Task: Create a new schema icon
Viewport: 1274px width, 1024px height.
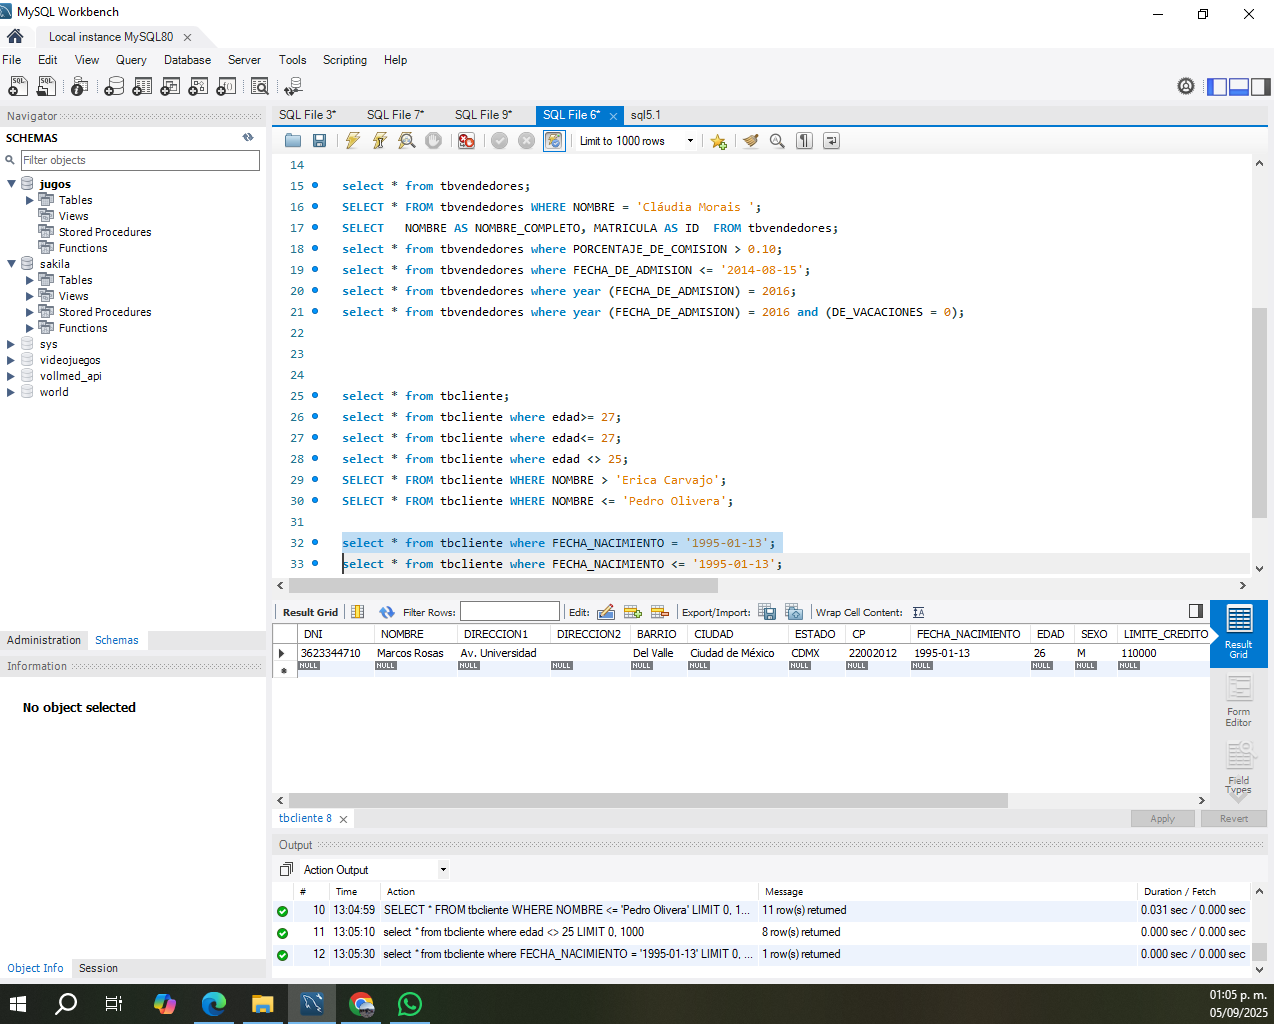Action: point(115,87)
